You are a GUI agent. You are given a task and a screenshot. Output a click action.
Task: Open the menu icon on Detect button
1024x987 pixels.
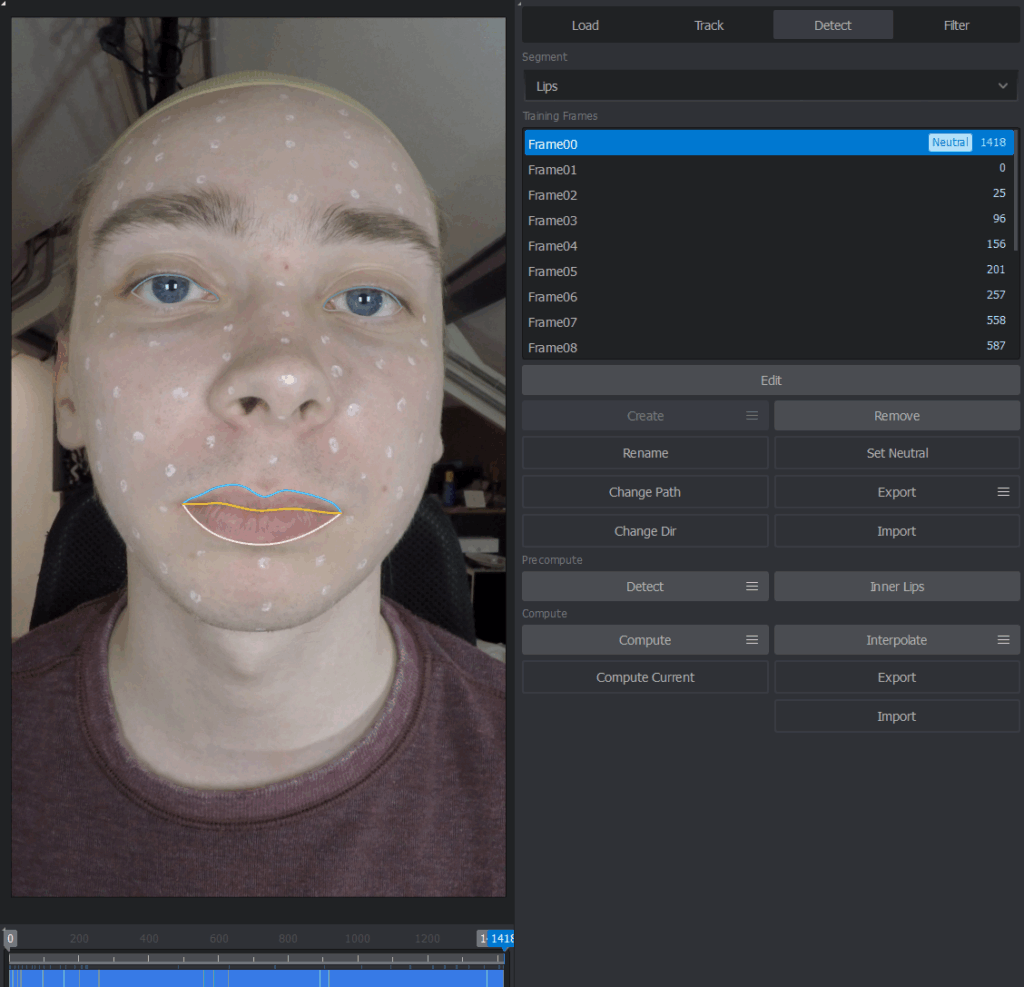click(x=752, y=587)
